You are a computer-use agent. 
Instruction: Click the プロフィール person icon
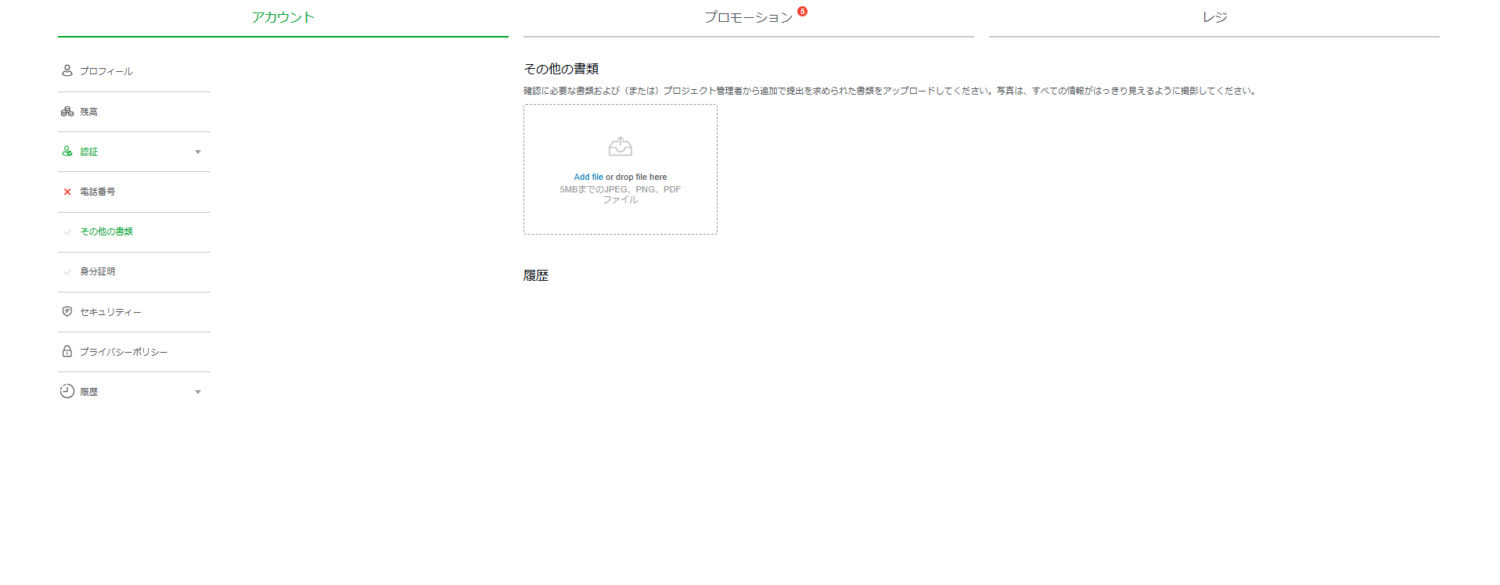(67, 71)
